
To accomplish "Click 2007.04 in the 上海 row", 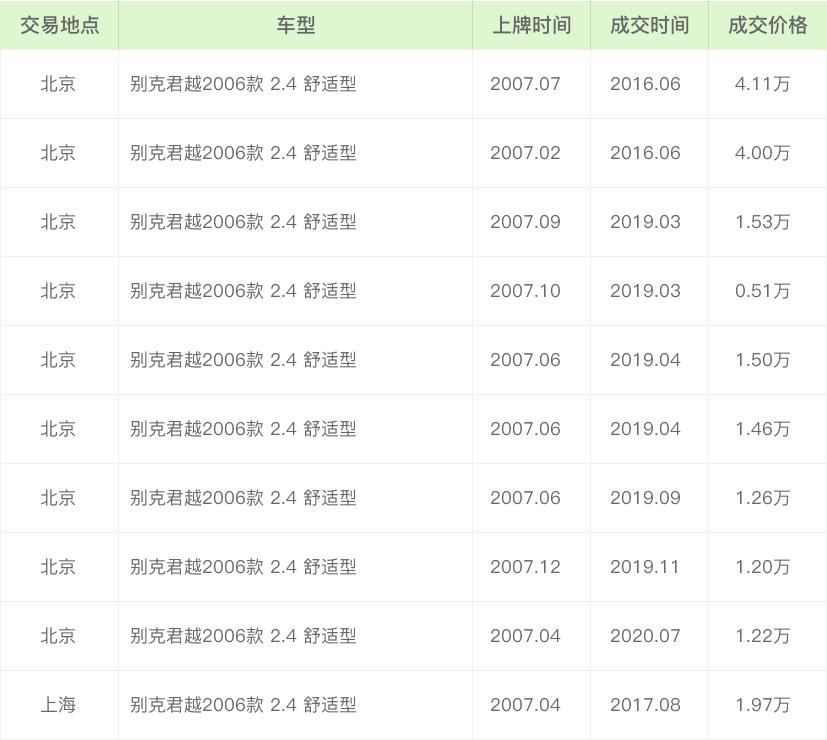I will coord(525,706).
